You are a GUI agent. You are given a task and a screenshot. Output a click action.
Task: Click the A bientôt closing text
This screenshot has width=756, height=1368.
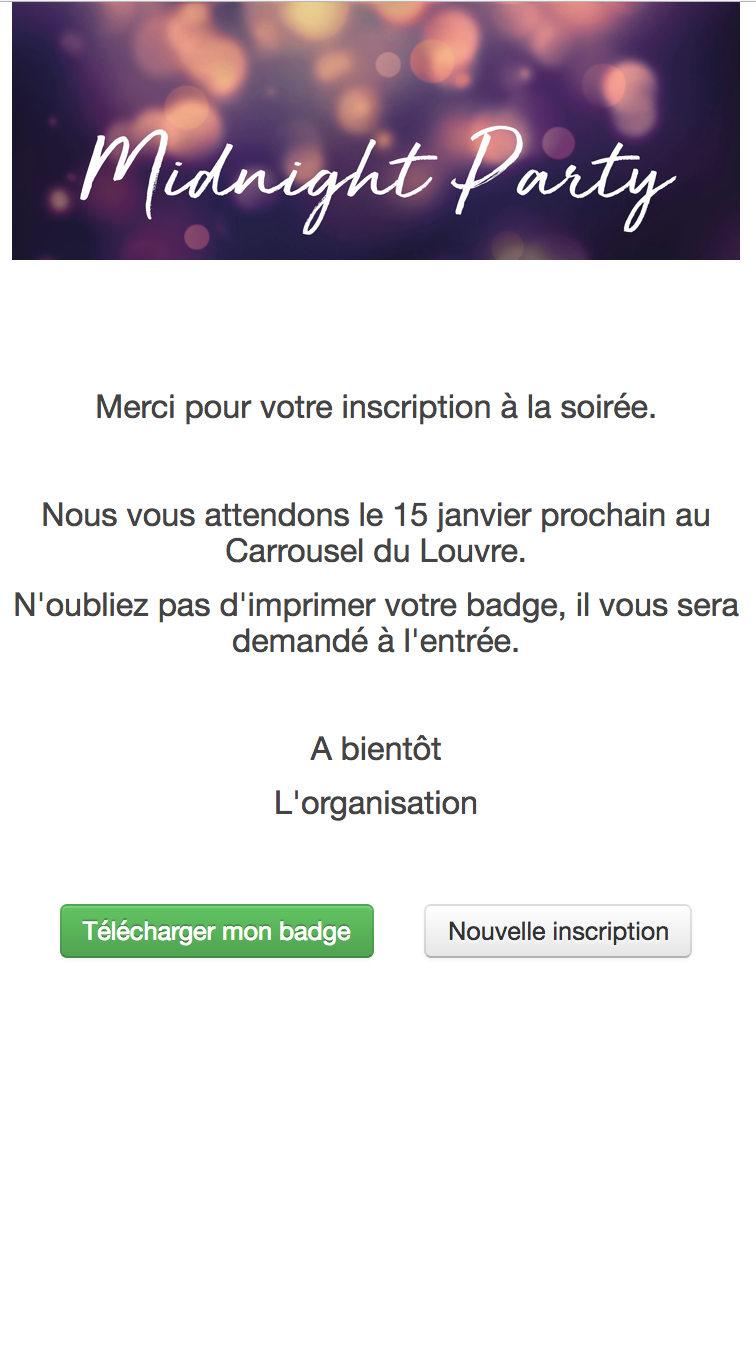click(x=376, y=749)
